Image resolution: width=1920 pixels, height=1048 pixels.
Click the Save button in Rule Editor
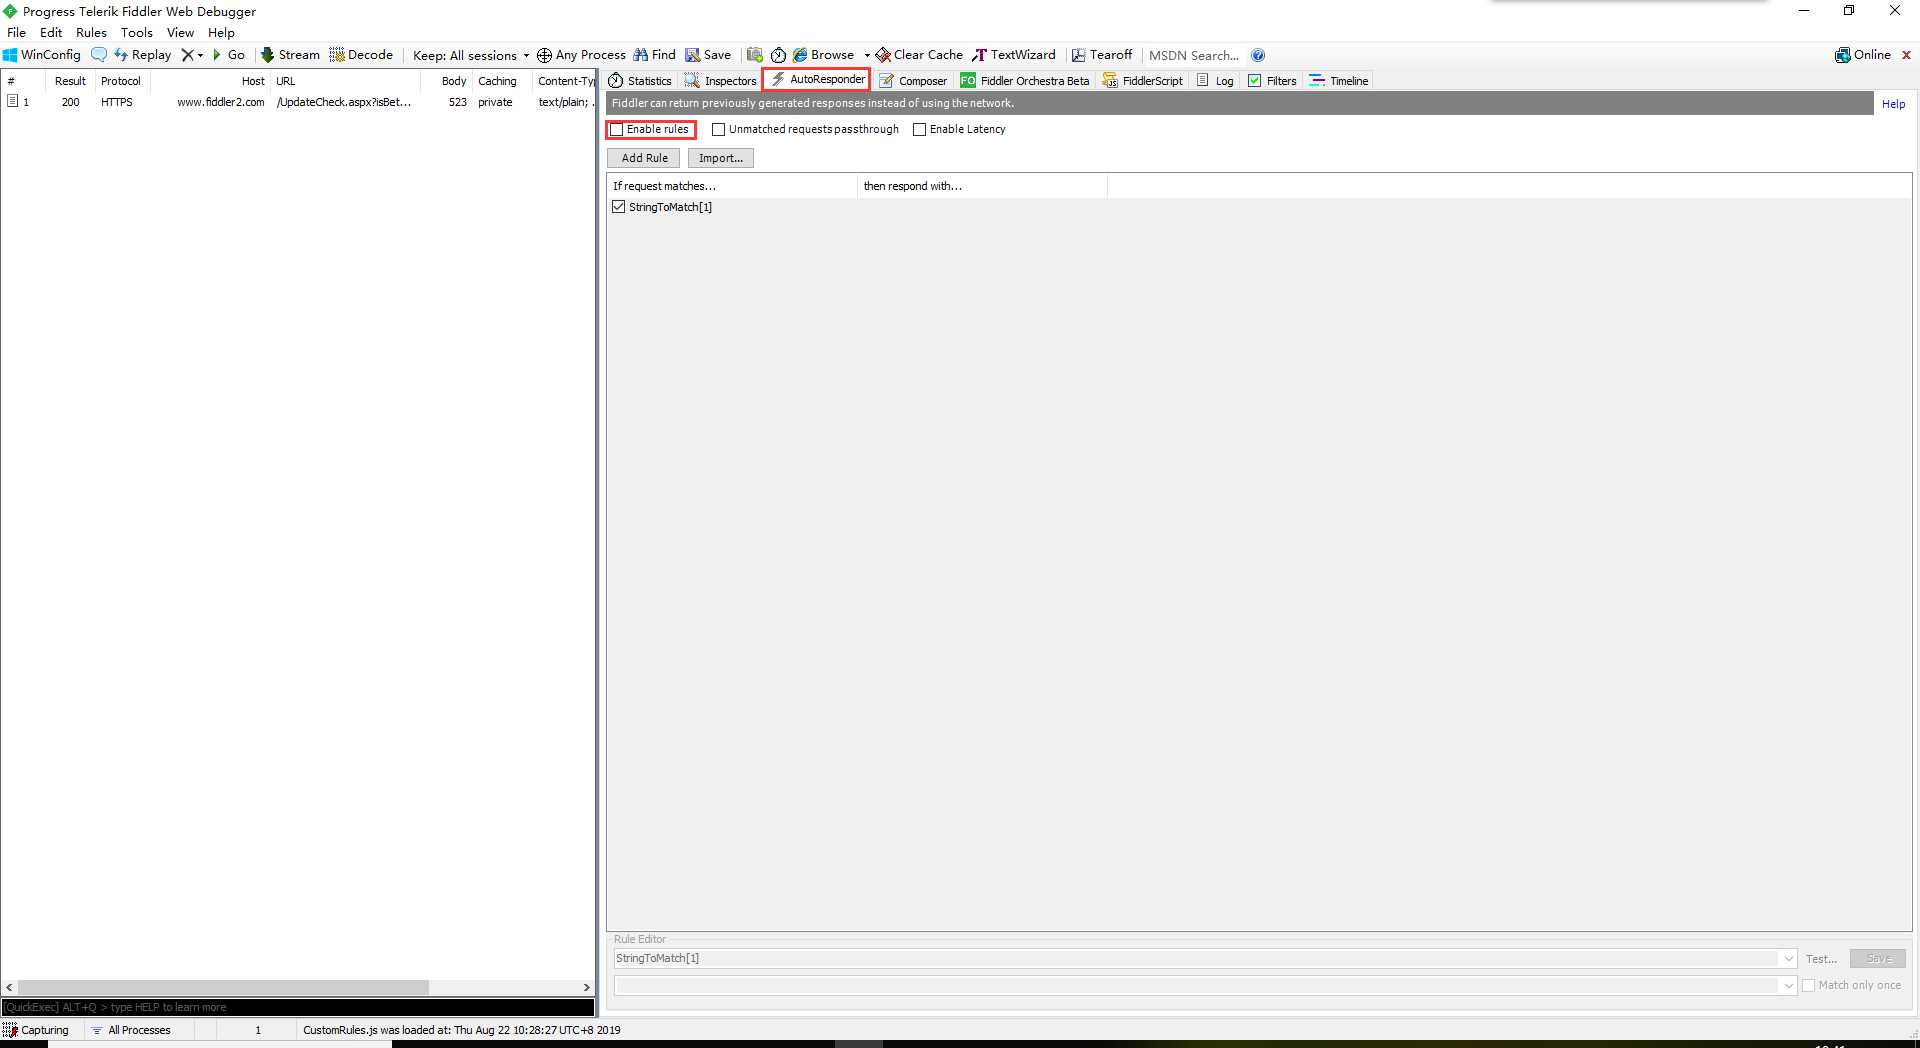1878,958
